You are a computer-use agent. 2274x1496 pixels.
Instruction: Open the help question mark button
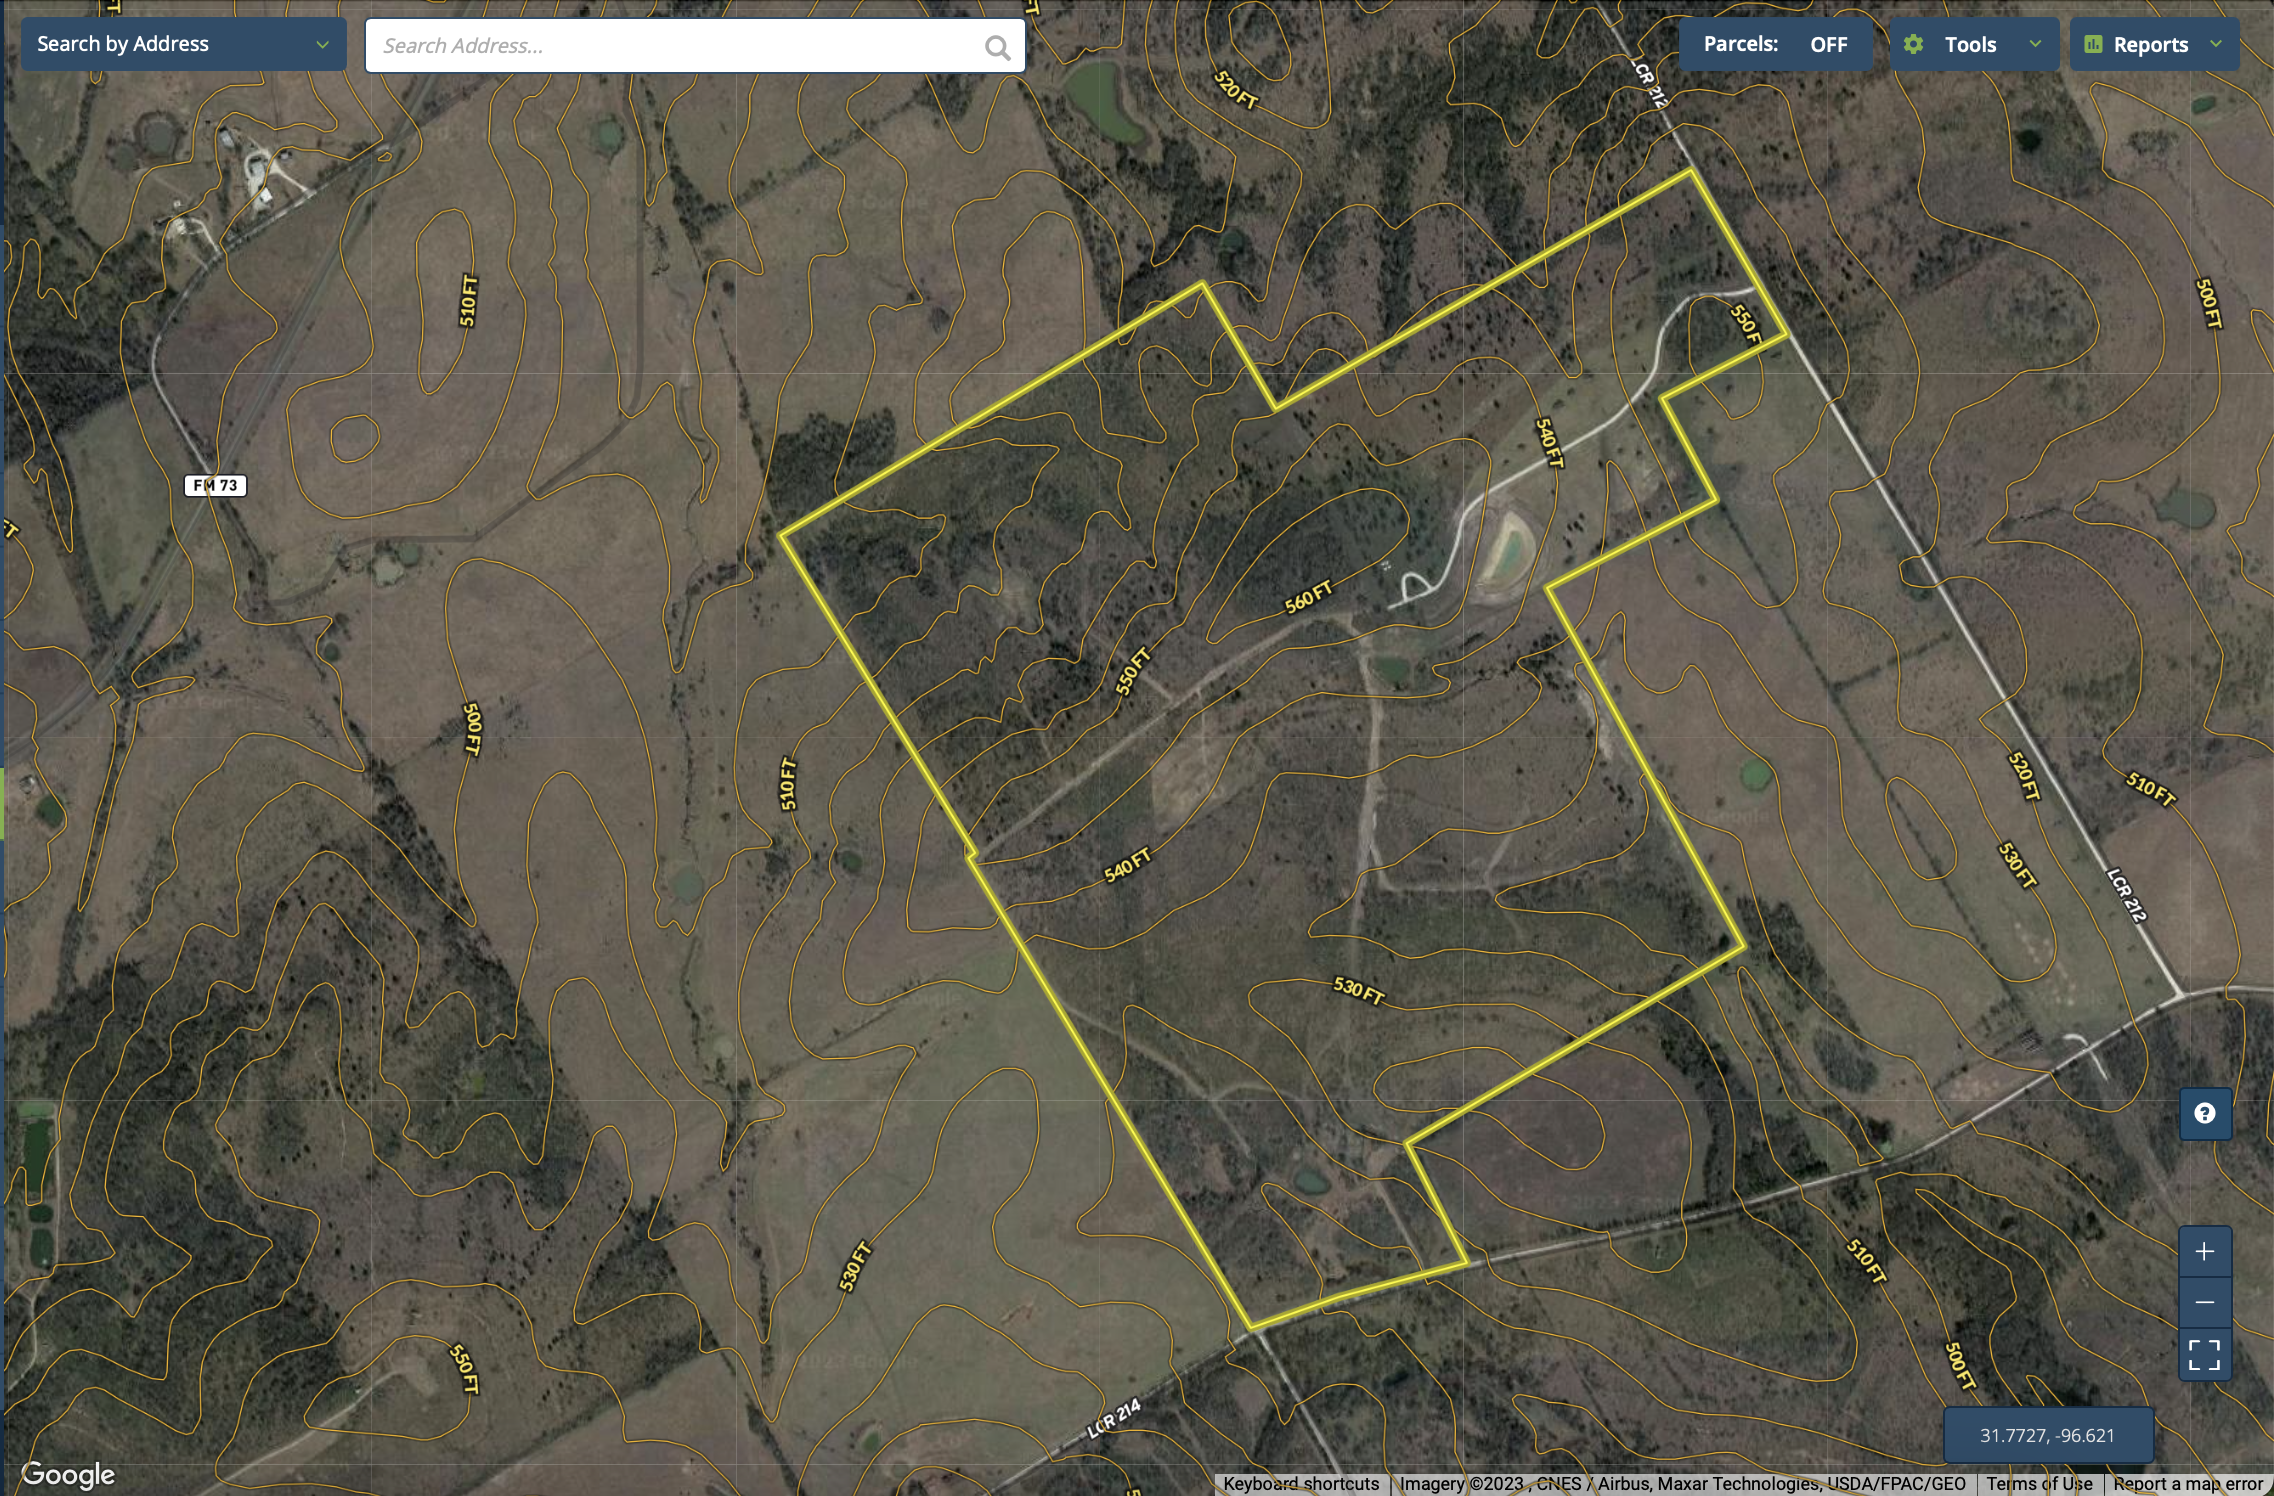coord(2205,1113)
